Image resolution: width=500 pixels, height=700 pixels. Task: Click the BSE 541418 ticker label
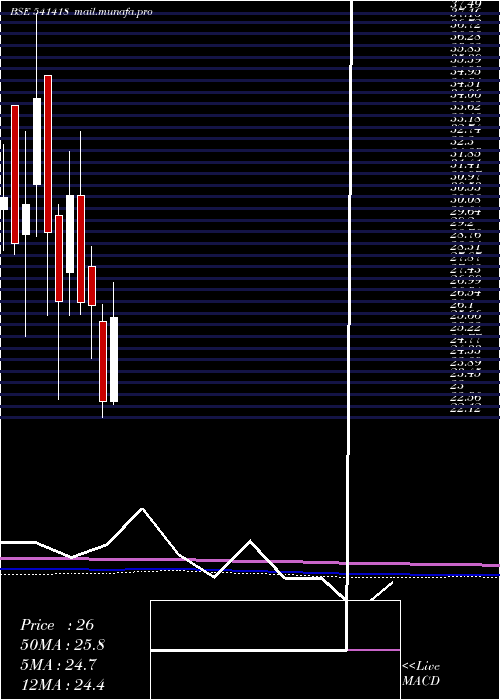tap(40, 12)
